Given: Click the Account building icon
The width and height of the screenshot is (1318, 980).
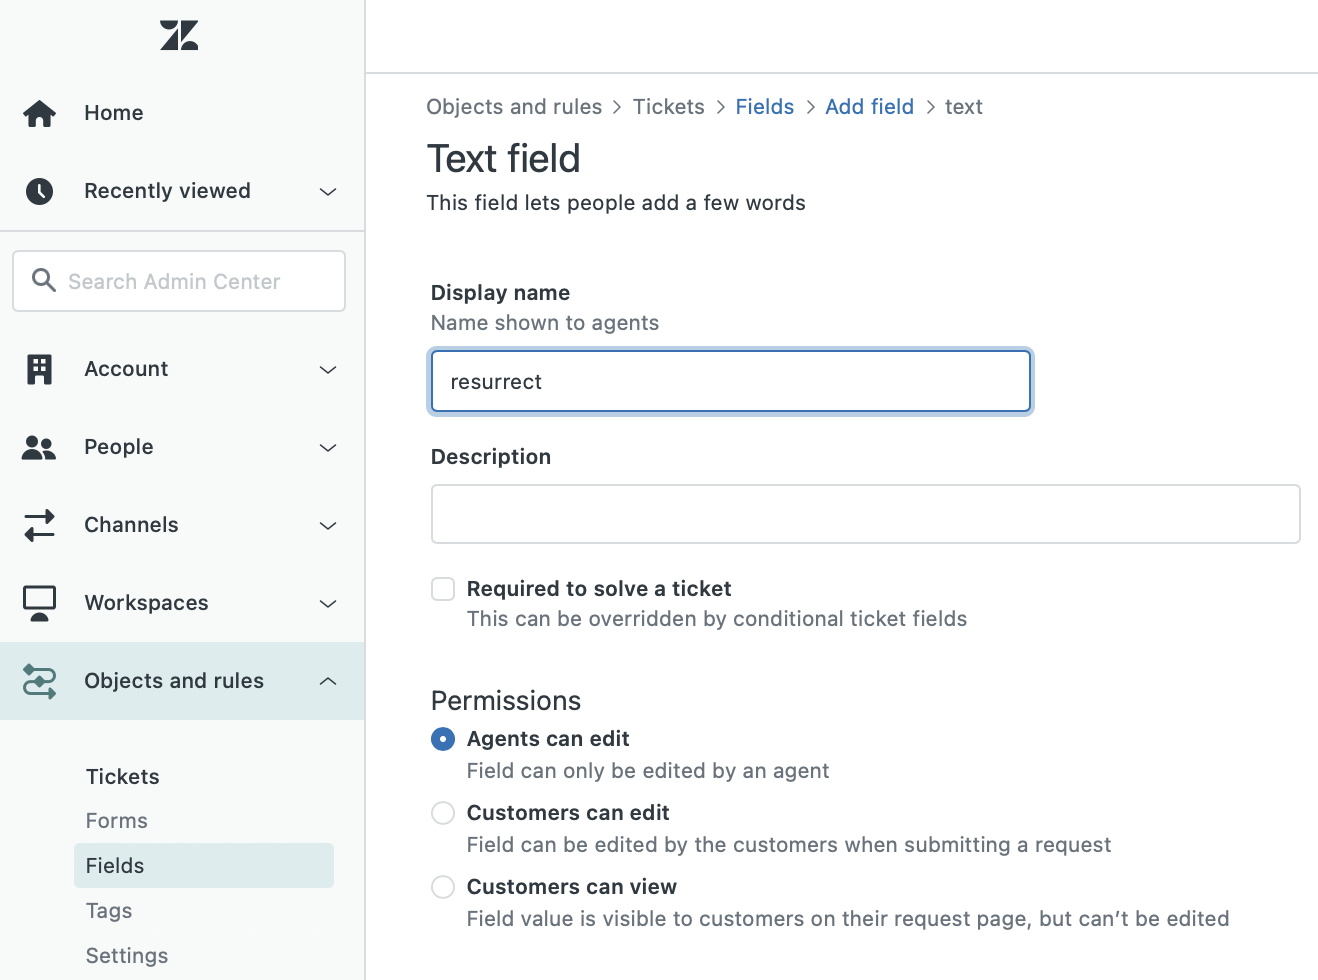Looking at the screenshot, I should pos(39,369).
